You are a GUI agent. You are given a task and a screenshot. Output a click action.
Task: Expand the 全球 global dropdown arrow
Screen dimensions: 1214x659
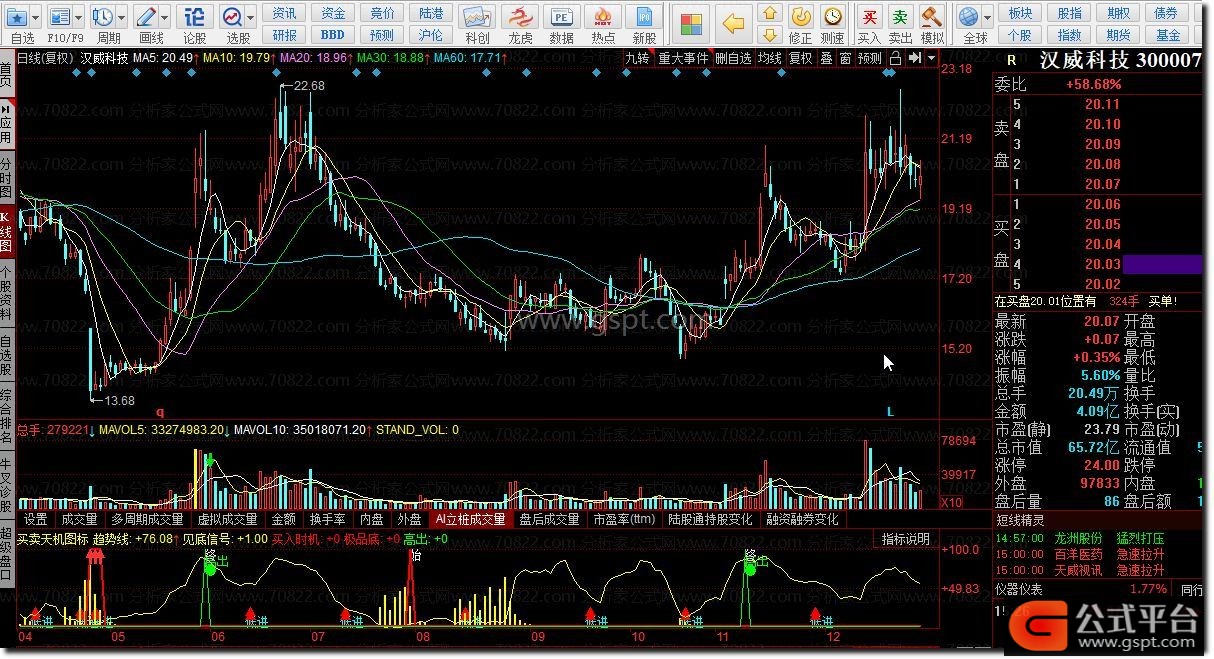[987, 17]
